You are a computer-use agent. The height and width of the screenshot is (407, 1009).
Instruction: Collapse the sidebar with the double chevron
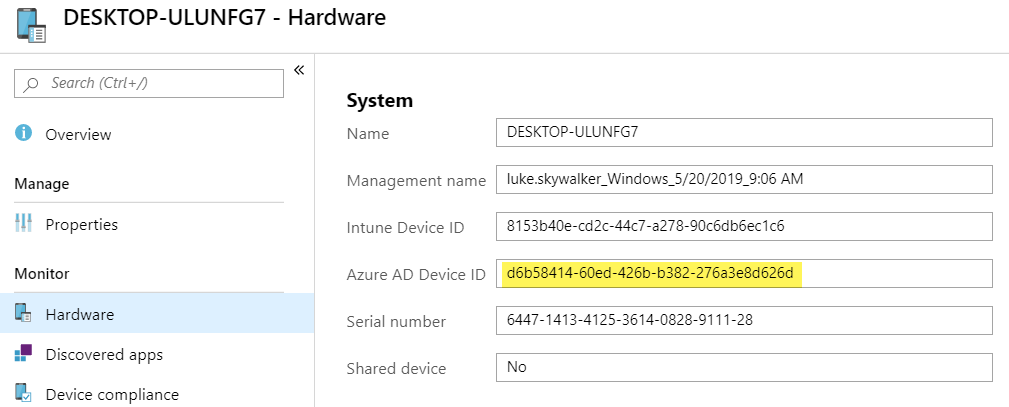(298, 70)
